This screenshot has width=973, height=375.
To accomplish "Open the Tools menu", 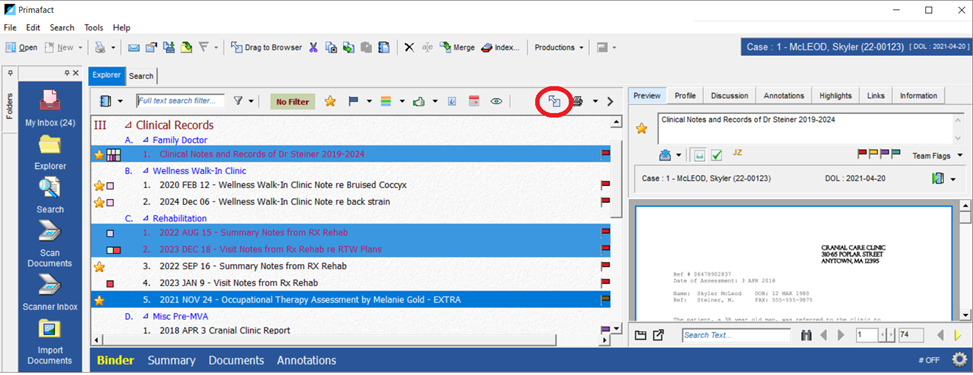I will click(94, 28).
